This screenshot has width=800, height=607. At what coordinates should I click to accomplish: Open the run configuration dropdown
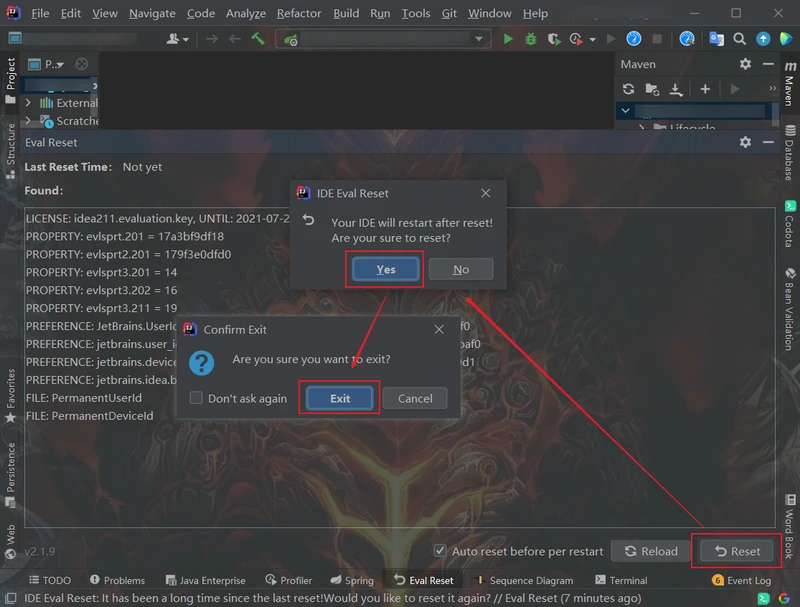(385, 39)
